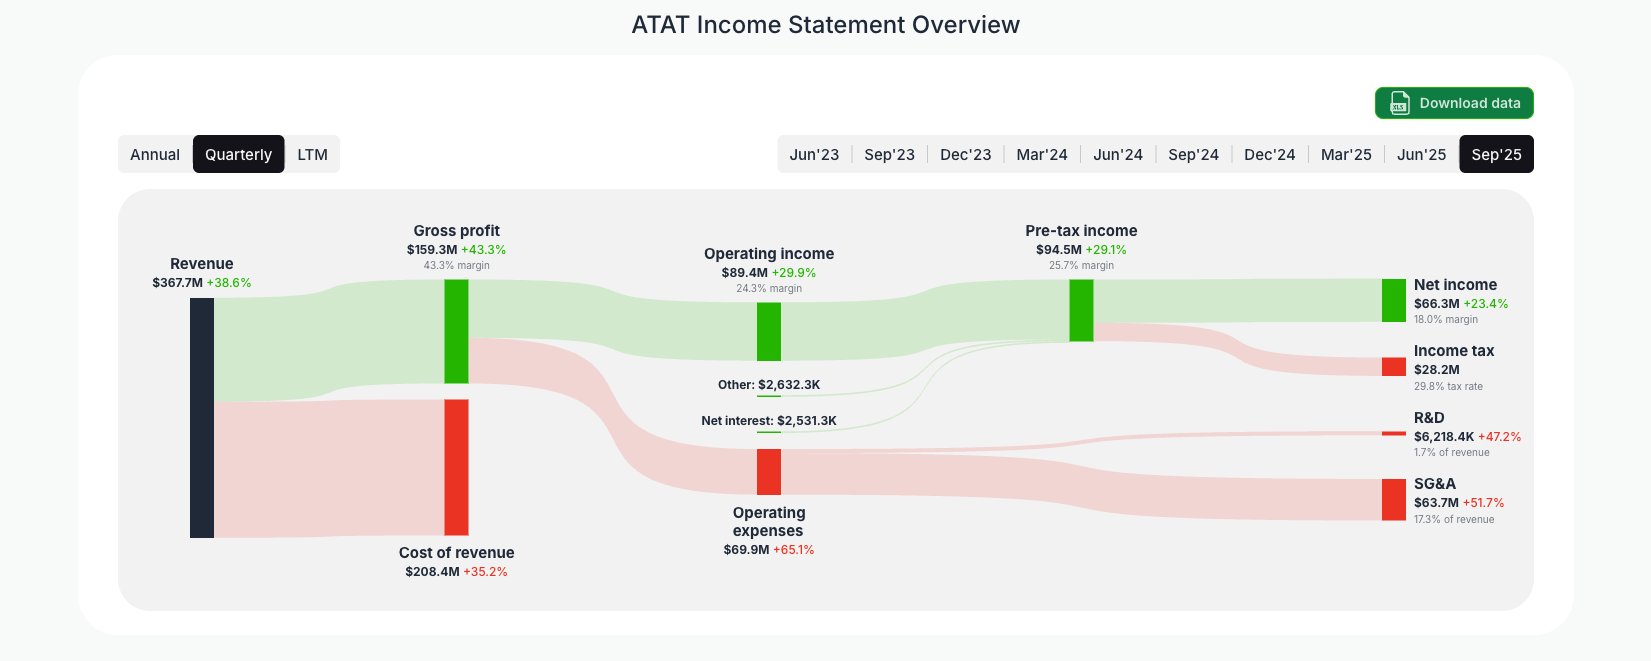Click the Download data button
The height and width of the screenshot is (661, 1651).
(1454, 103)
